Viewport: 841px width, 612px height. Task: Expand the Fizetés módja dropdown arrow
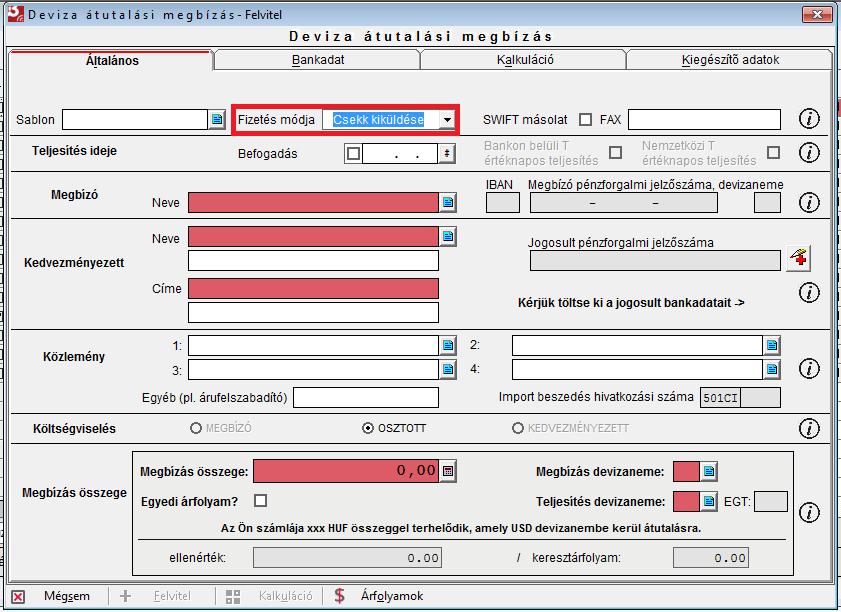coord(447,120)
